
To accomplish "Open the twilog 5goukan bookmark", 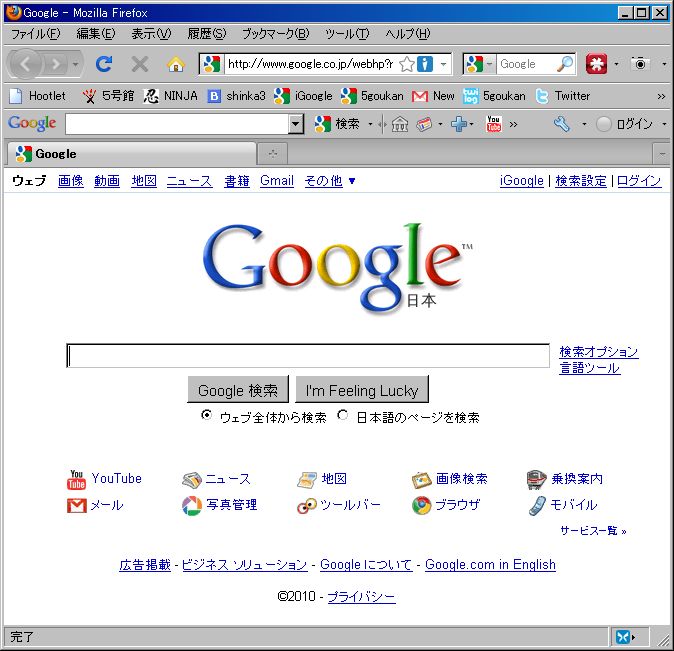I will pos(494,95).
